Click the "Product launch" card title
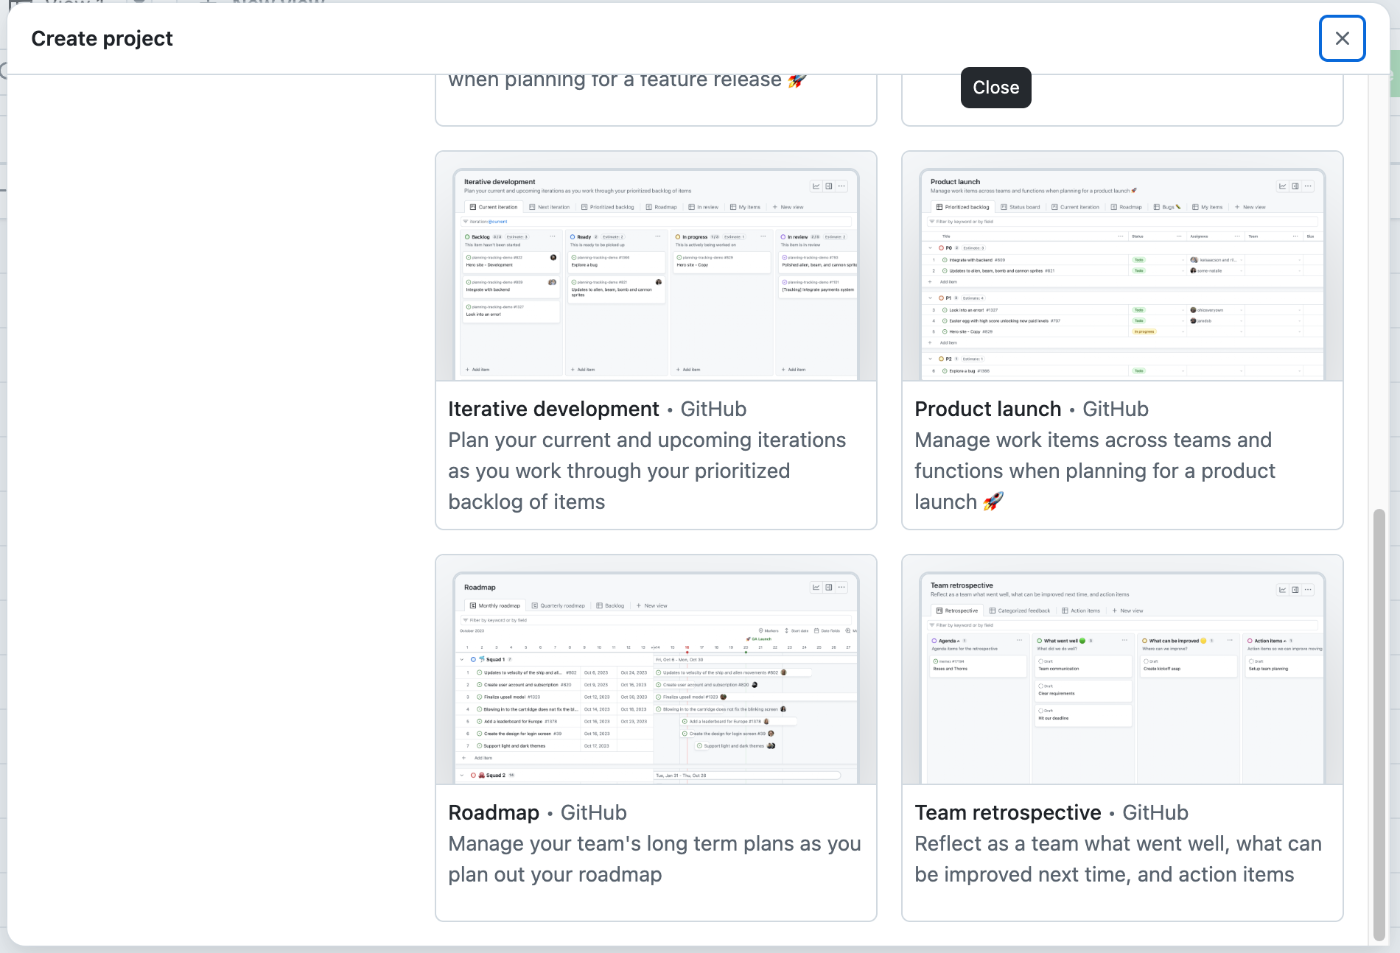The height and width of the screenshot is (953, 1400). click(x=988, y=409)
